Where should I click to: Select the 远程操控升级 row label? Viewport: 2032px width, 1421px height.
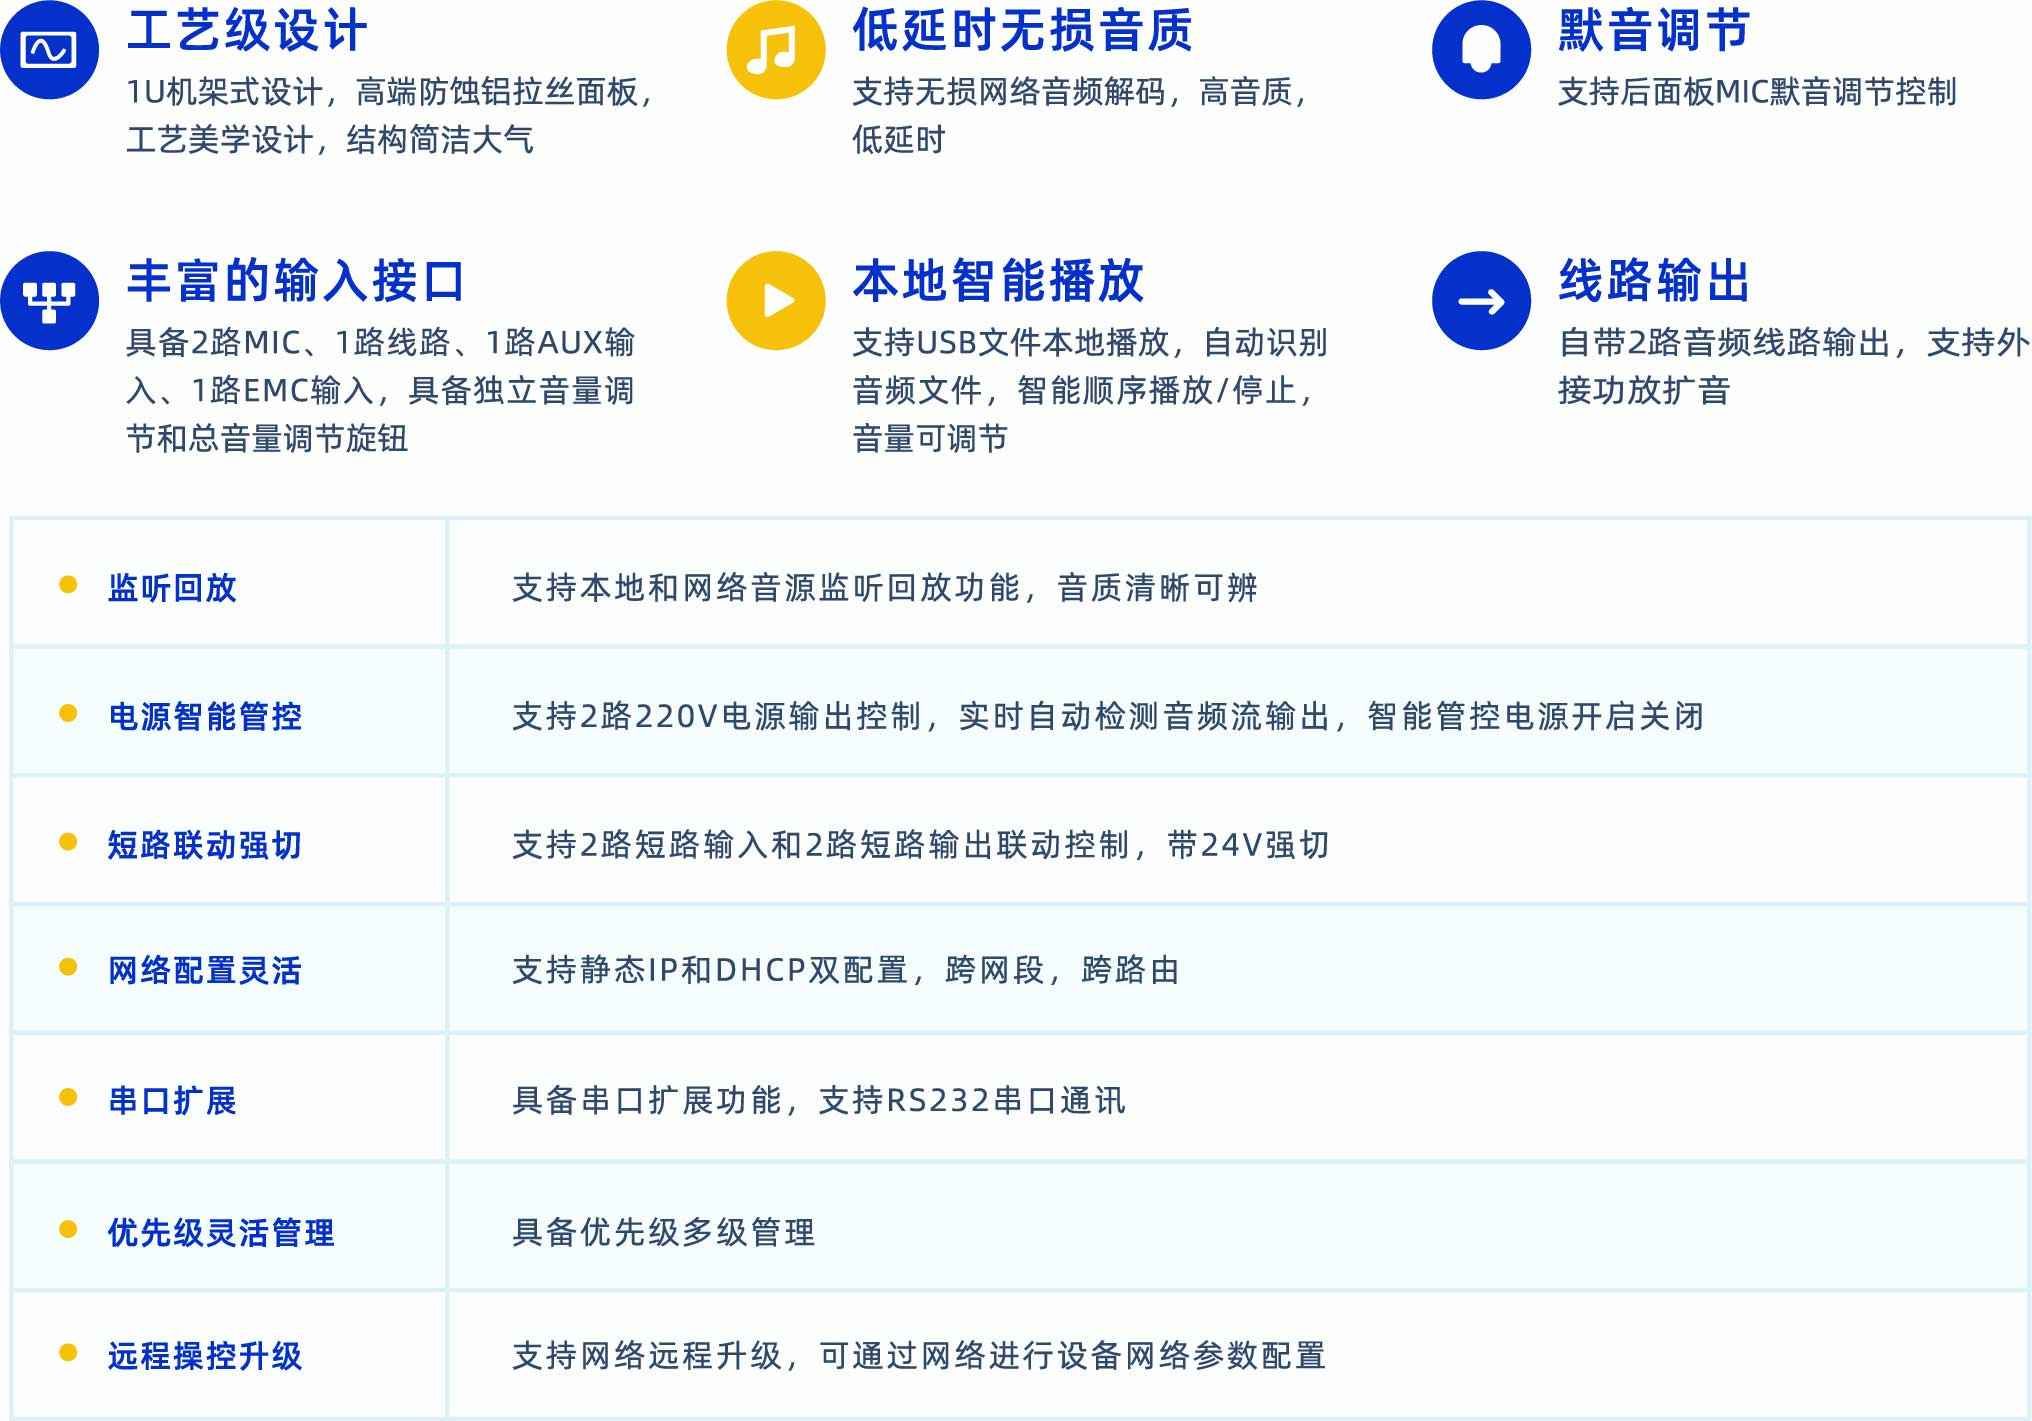pyautogui.click(x=205, y=1356)
